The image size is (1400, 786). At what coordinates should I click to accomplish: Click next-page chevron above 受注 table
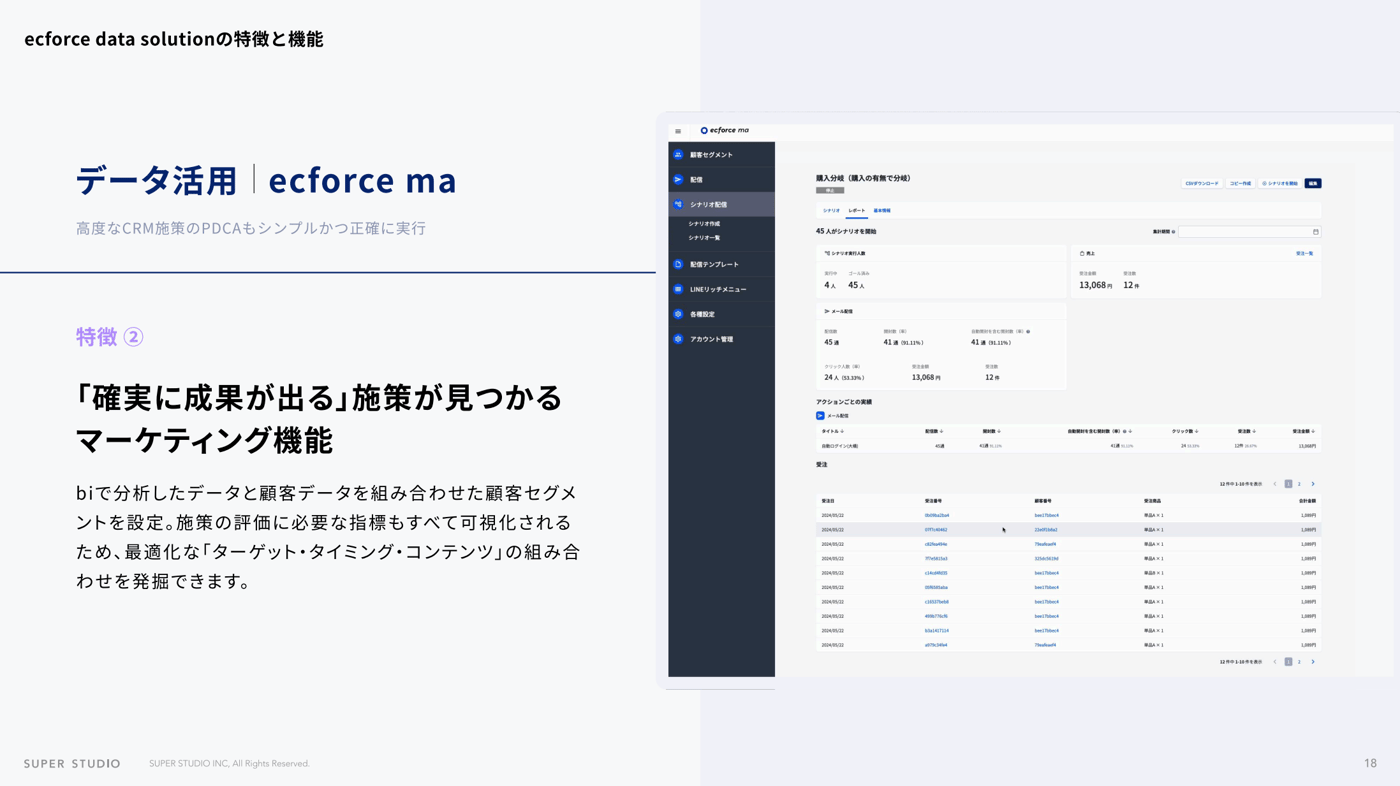1313,484
